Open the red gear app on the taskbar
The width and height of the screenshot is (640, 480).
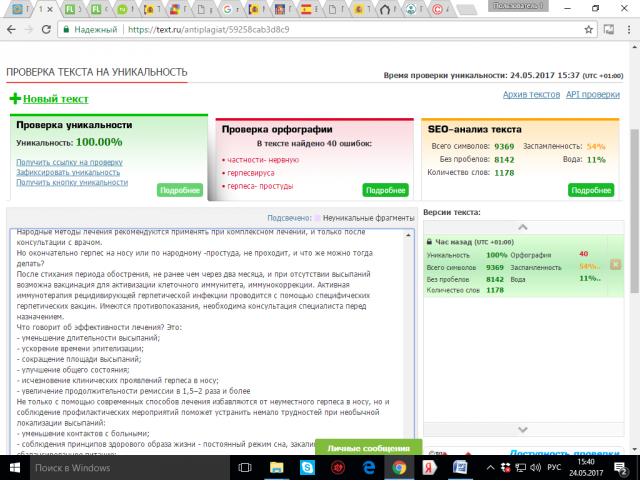pos(338,468)
